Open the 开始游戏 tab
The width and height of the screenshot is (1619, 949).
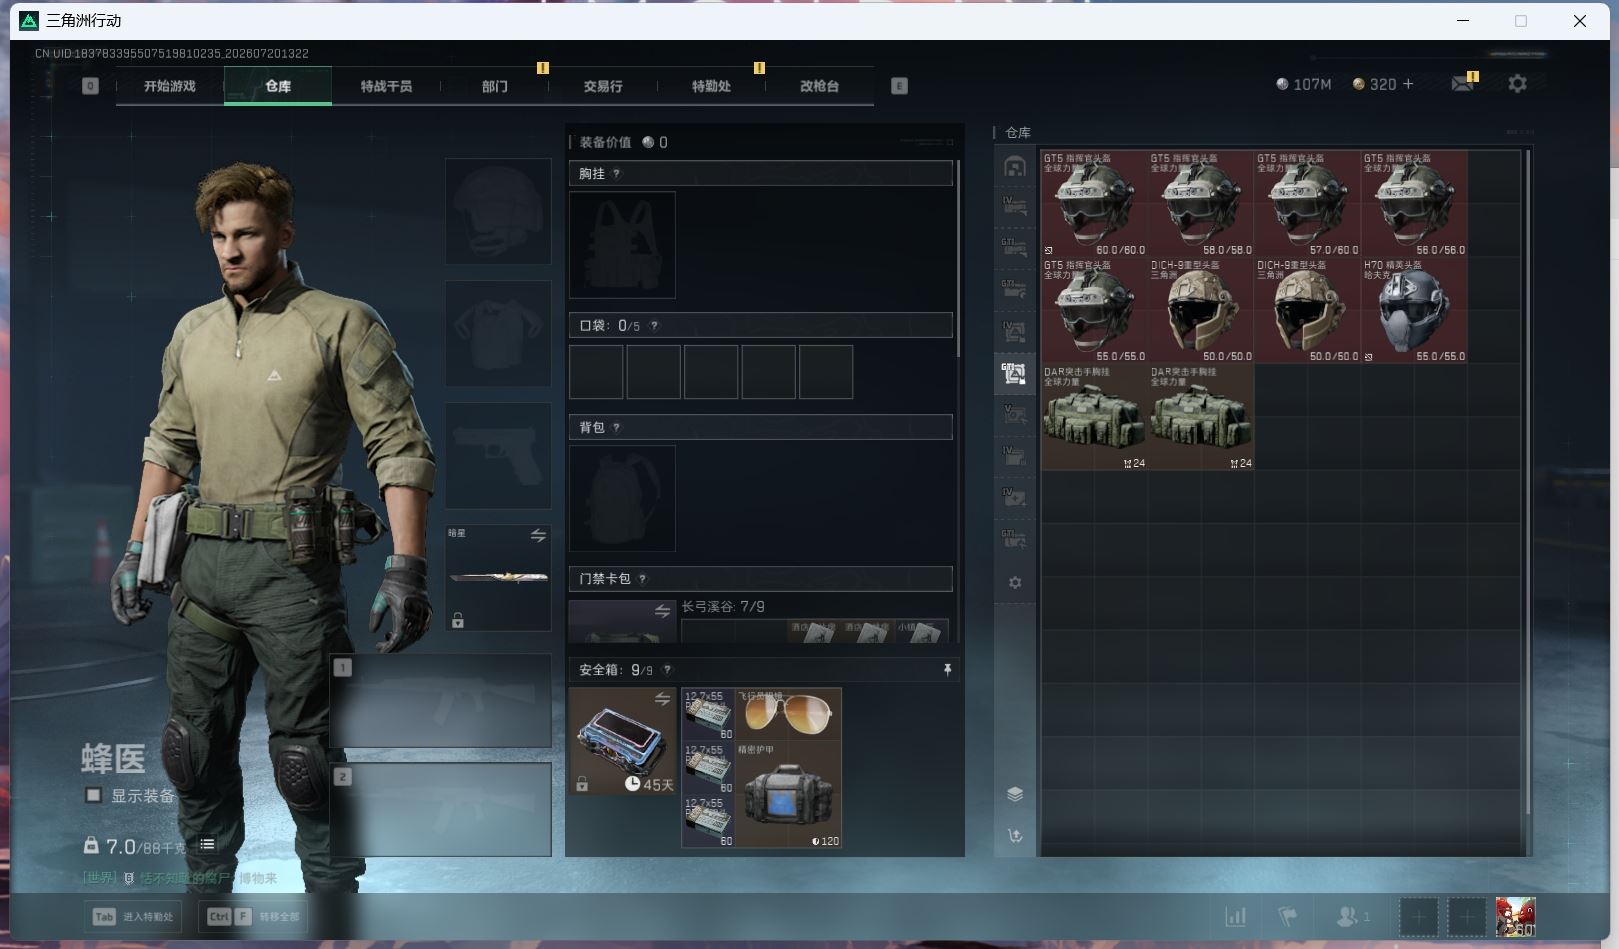[x=169, y=86]
